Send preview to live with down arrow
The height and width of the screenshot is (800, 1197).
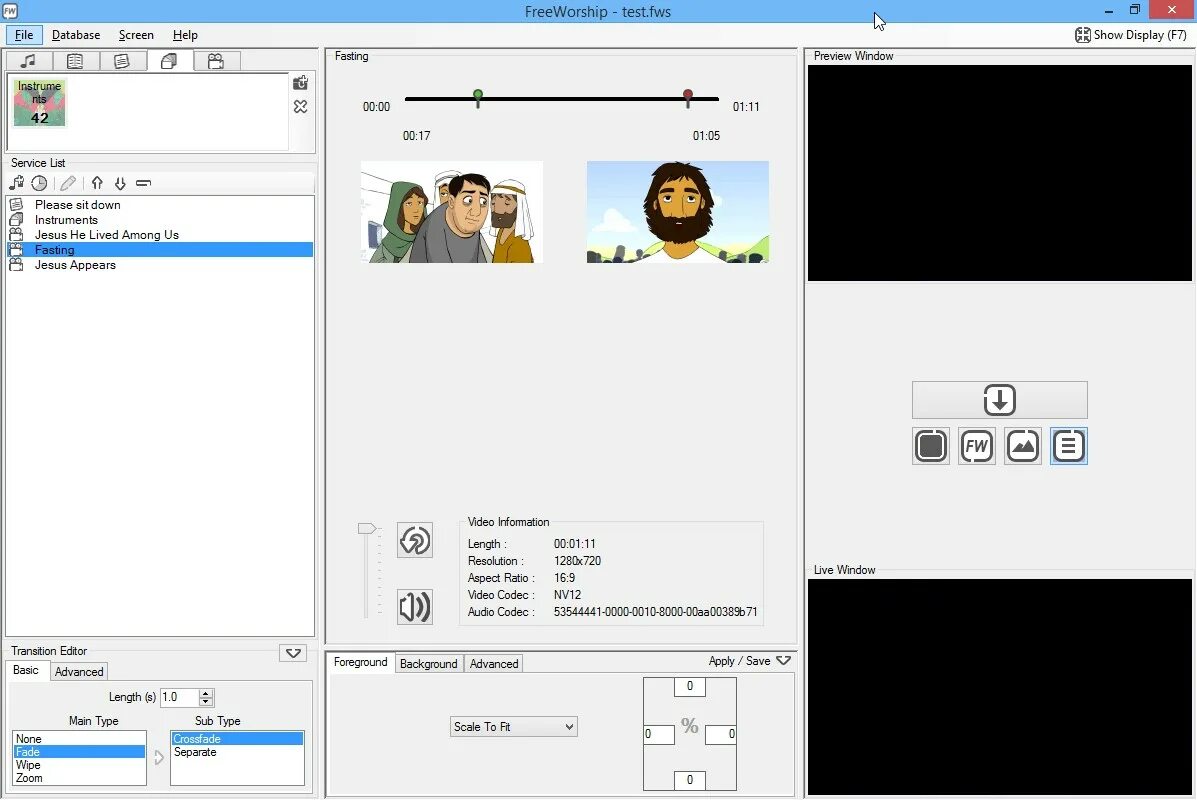pyautogui.click(x=999, y=400)
